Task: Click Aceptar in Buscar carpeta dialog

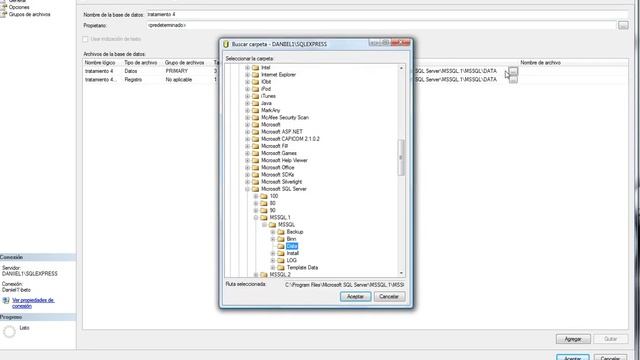Action: pos(355,297)
